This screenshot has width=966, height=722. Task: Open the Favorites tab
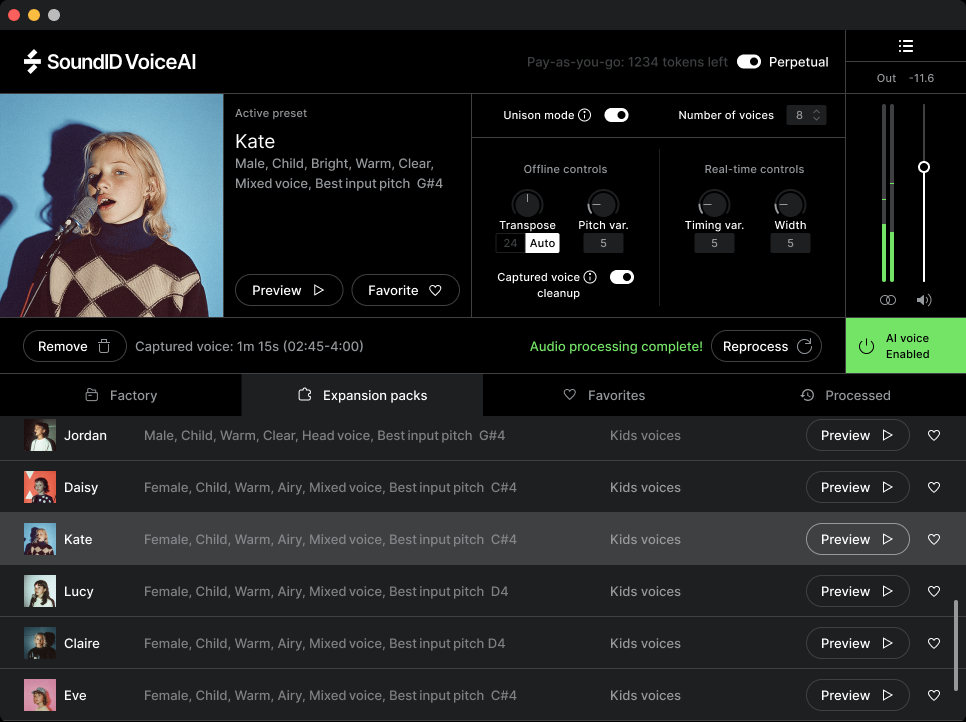(x=604, y=395)
